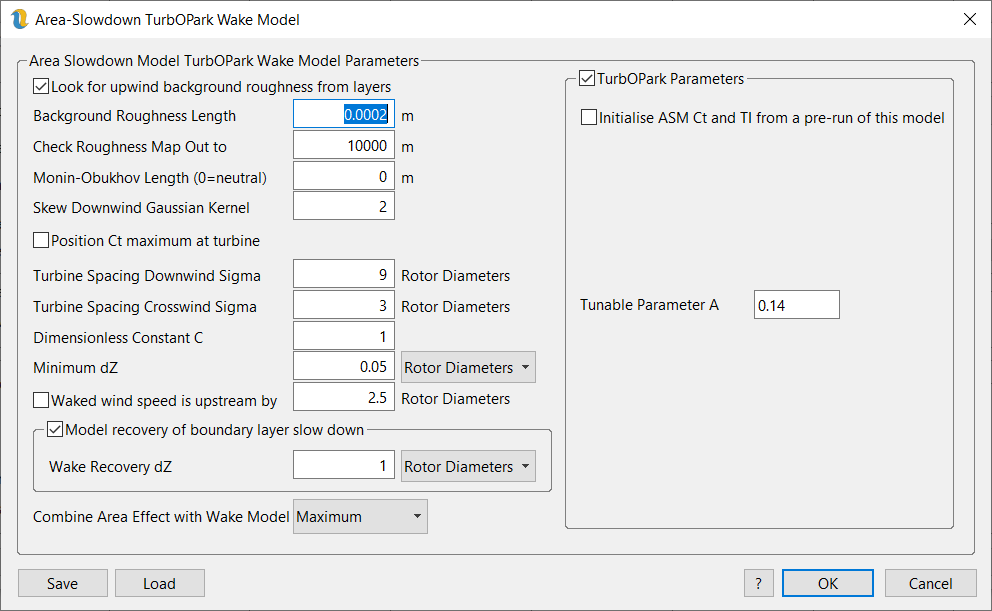This screenshot has height=611, width=992.
Task: Open Minimum dZ units dropdown
Action: 467,368
